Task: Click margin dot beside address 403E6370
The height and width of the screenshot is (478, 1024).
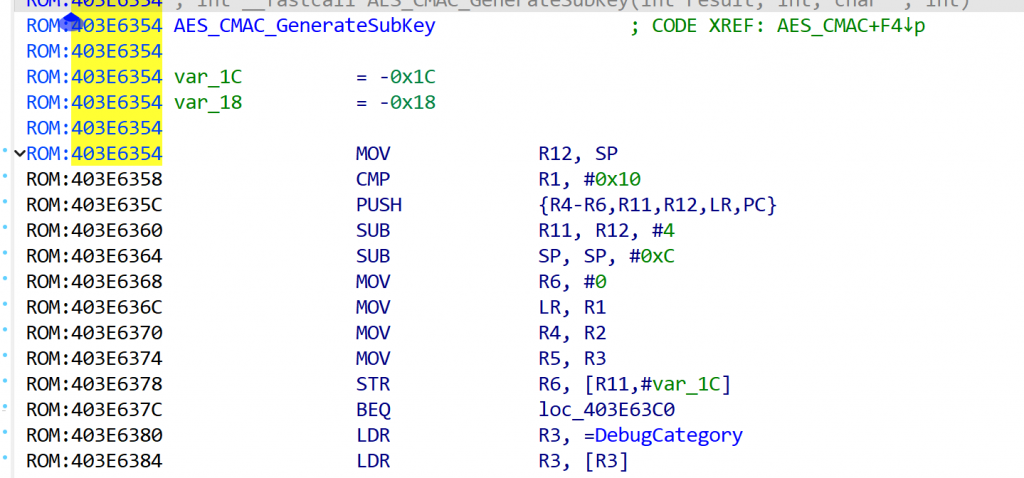Action: coord(6,332)
